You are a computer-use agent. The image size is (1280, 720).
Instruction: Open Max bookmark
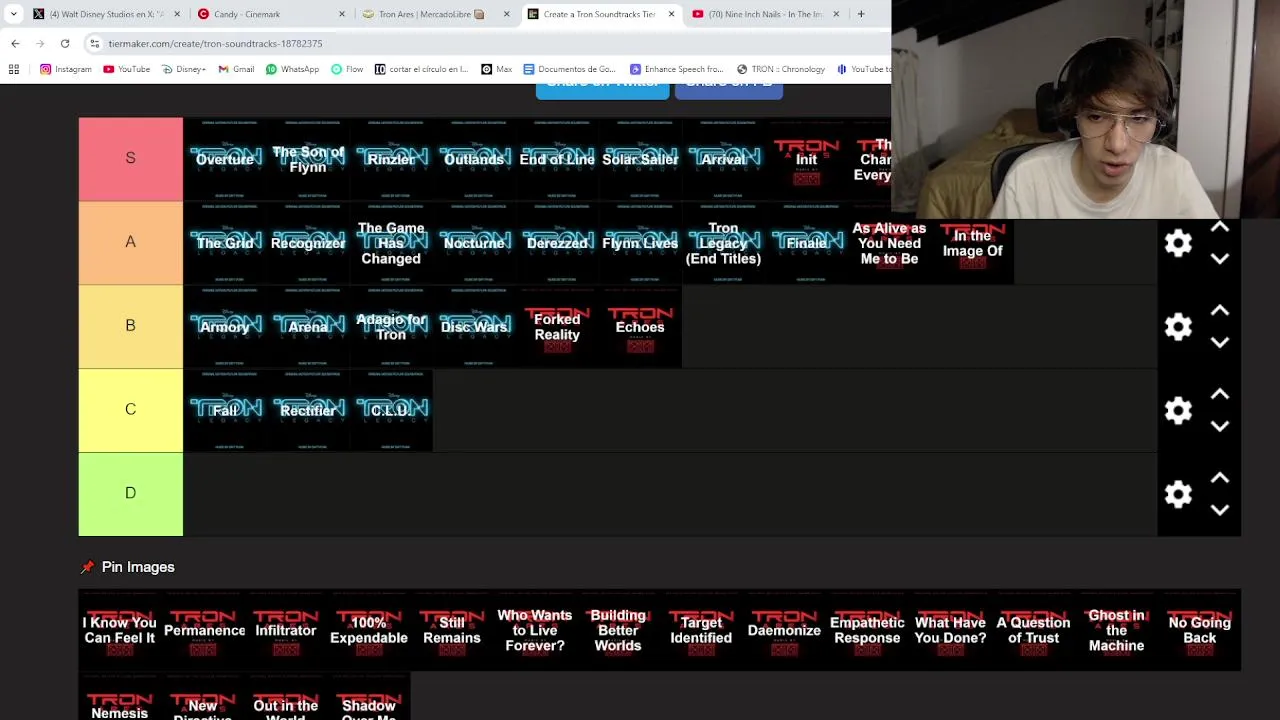497,69
